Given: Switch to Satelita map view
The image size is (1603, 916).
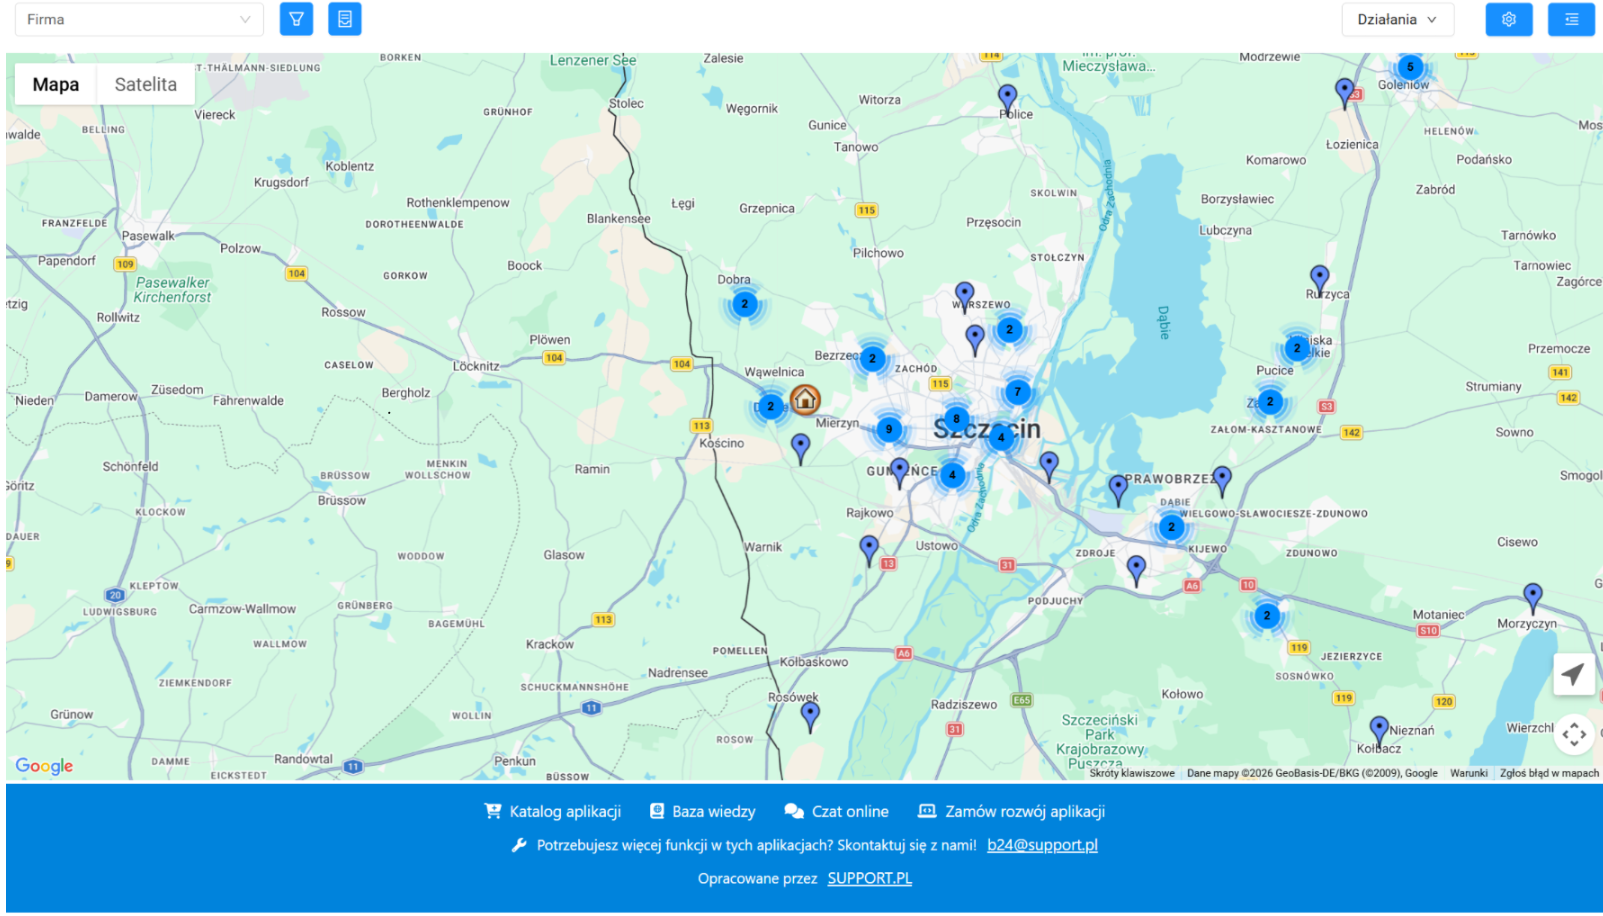Looking at the screenshot, I should pos(145,85).
